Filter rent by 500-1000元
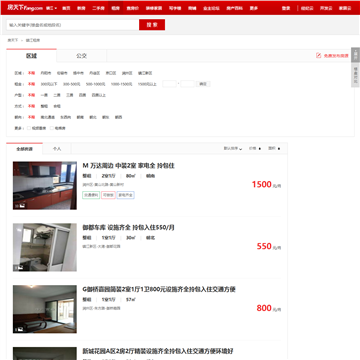Screen dimensions: 360x360 (x=96, y=84)
